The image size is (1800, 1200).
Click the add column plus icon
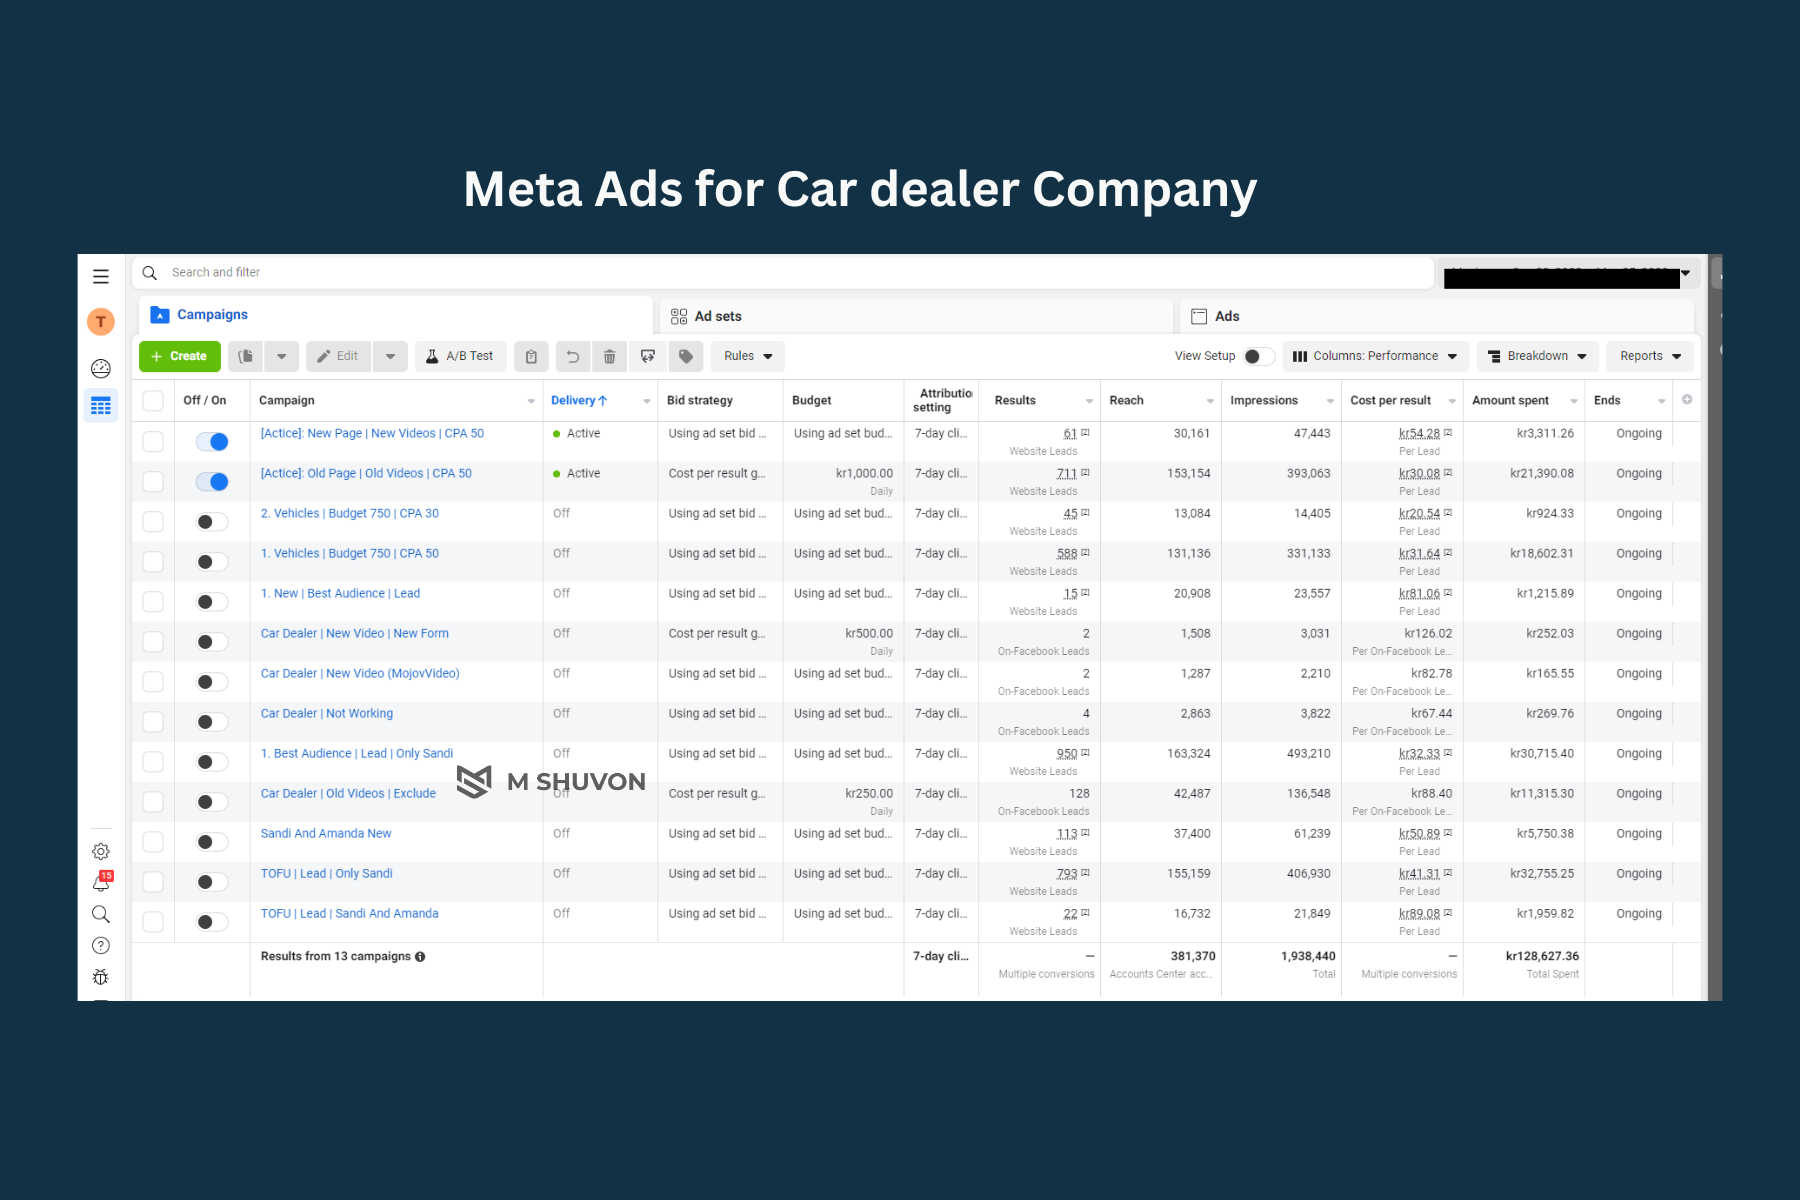pos(1687,400)
